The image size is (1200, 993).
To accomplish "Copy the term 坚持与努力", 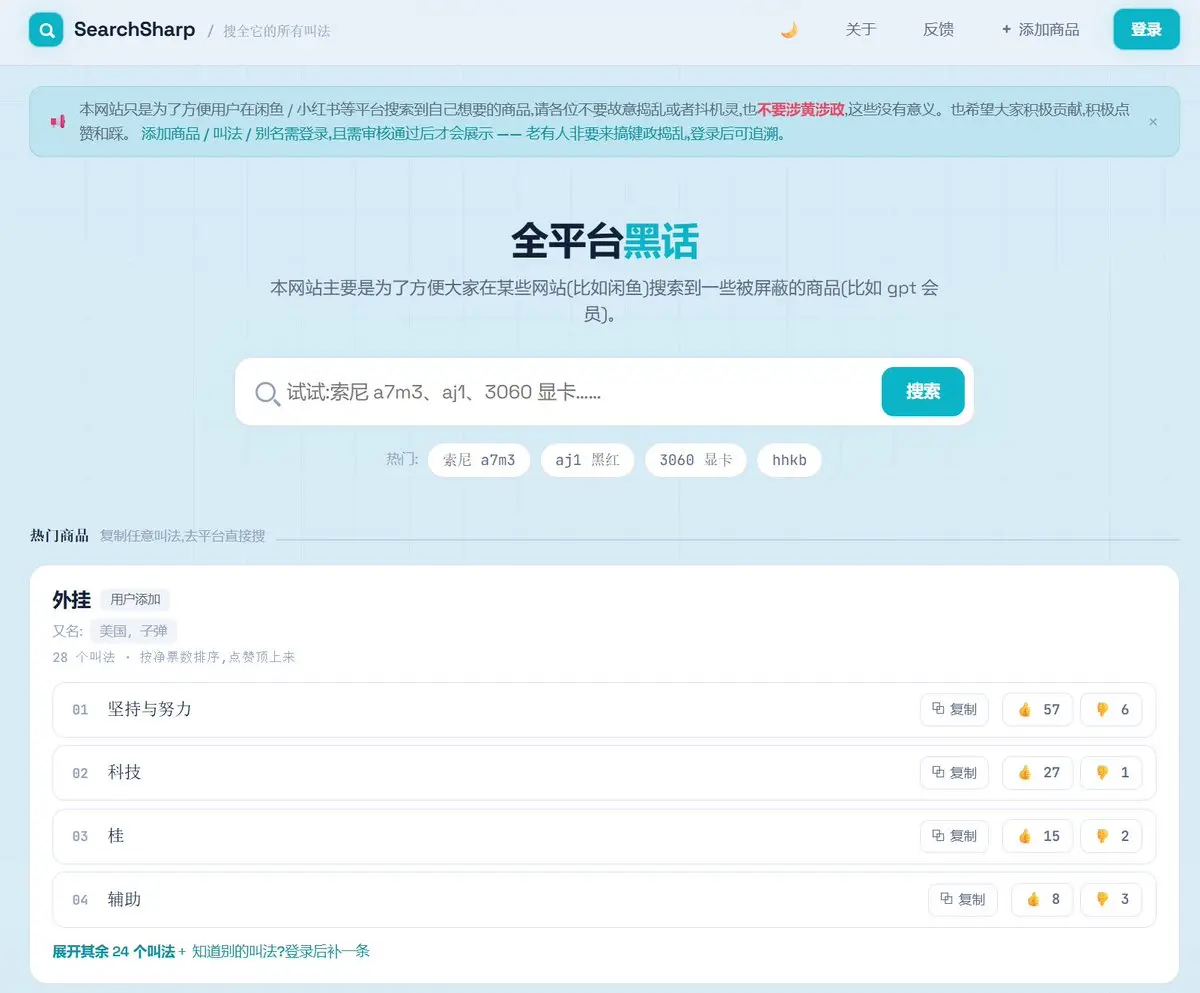I will [x=954, y=709].
